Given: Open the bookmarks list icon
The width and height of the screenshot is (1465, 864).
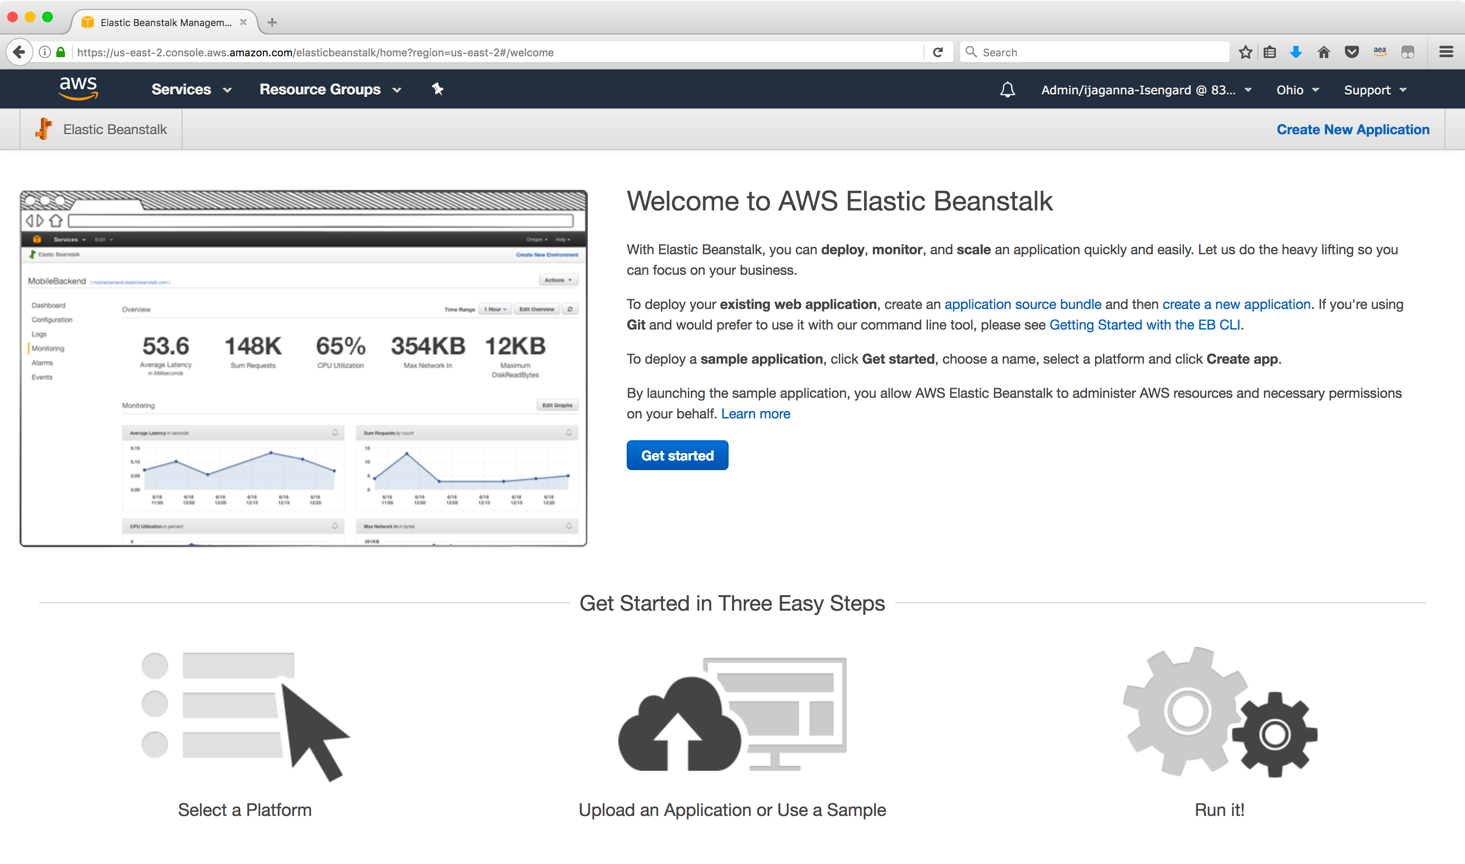Looking at the screenshot, I should [x=1270, y=52].
